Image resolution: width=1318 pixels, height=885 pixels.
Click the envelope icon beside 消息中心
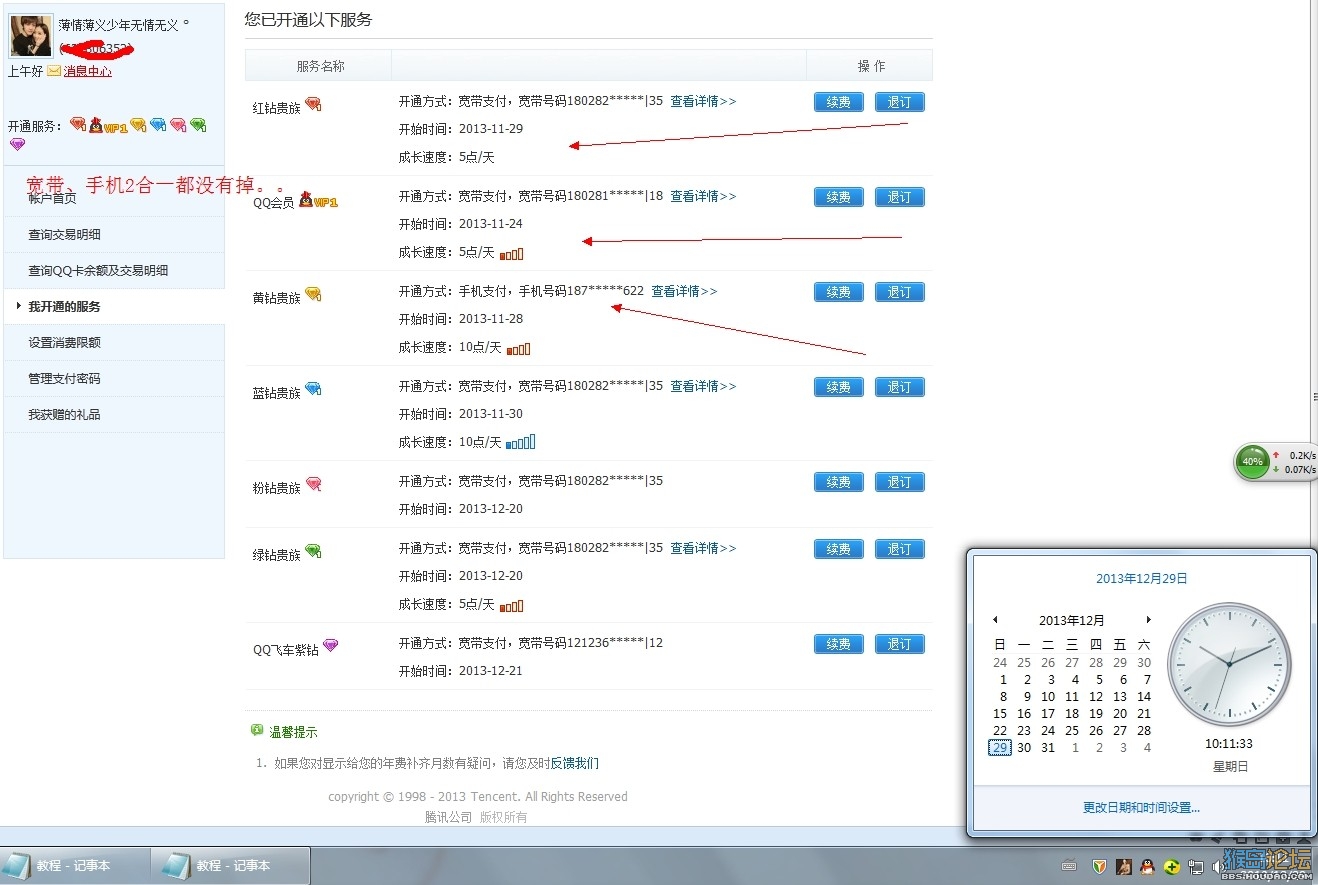tap(54, 71)
